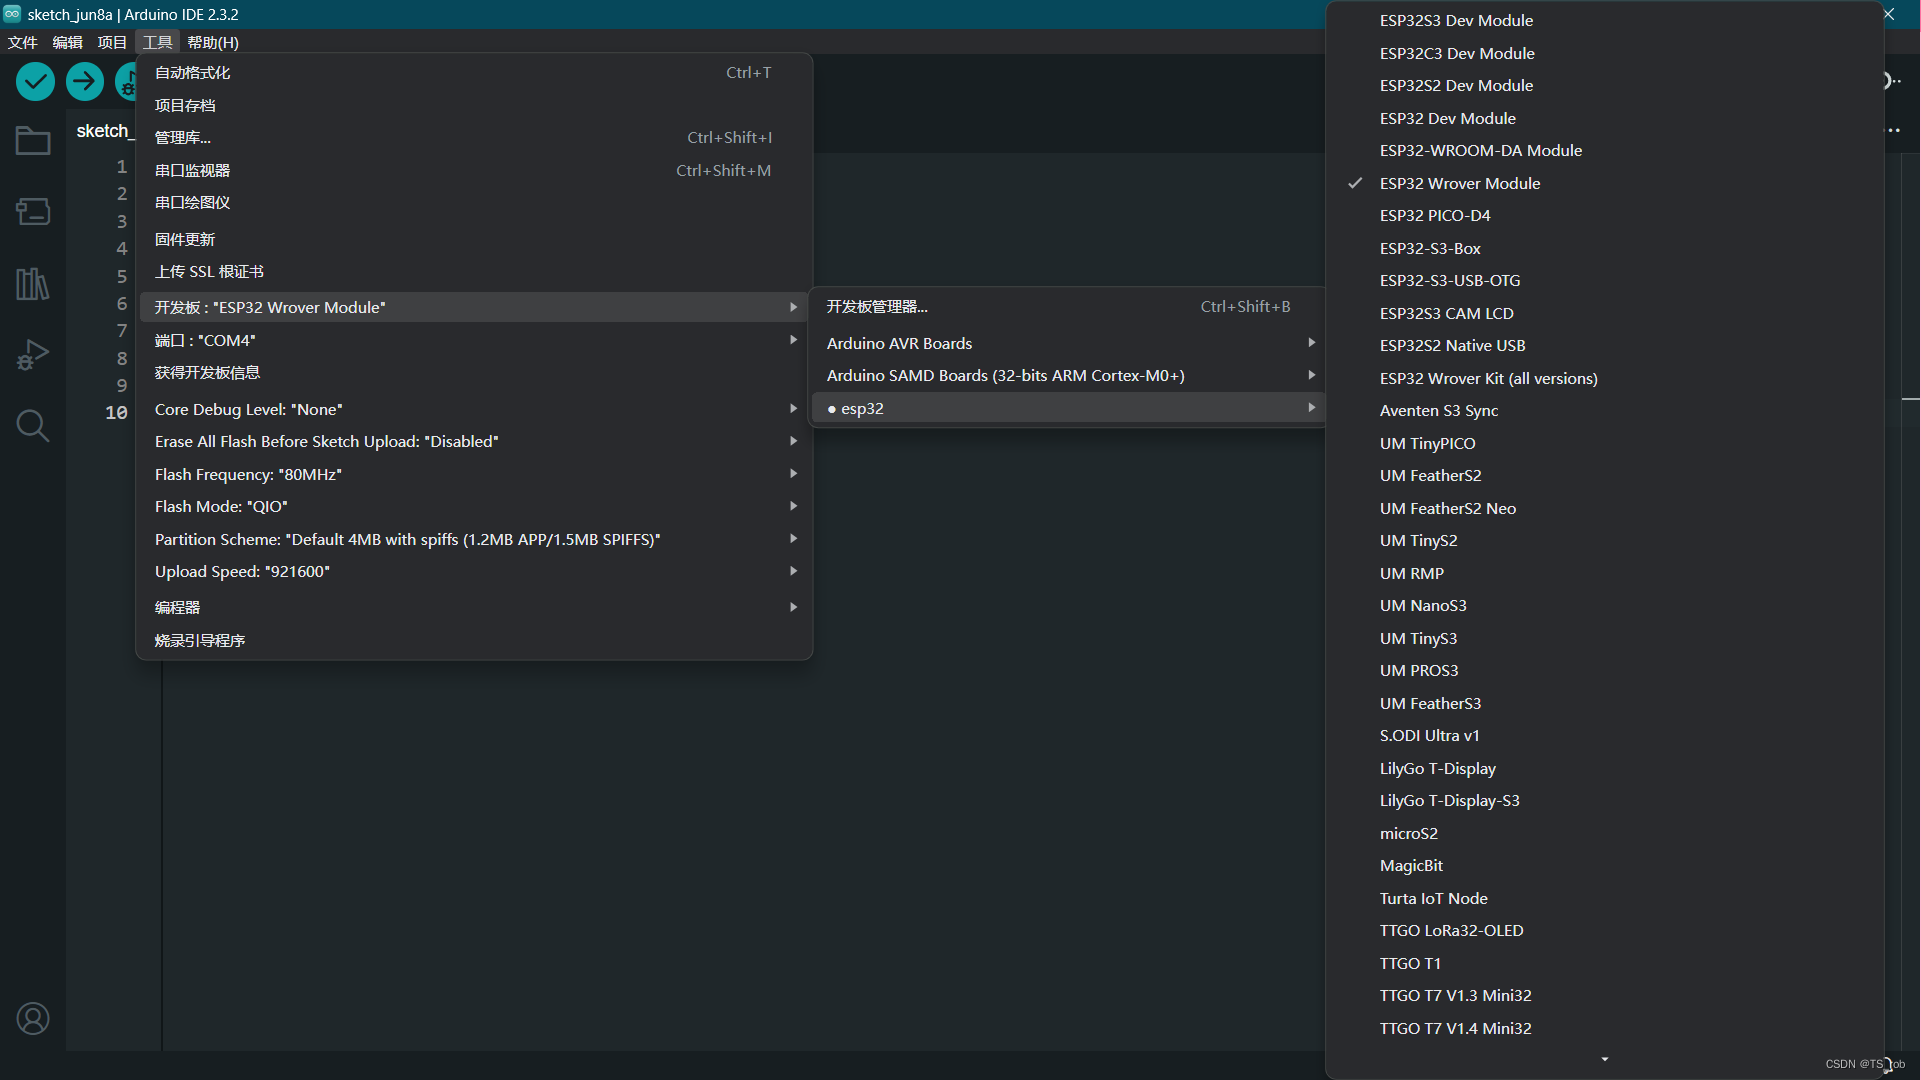This screenshot has width=1921, height=1080.
Task: Open the 串口监视器 serial monitor entry
Action: [193, 170]
